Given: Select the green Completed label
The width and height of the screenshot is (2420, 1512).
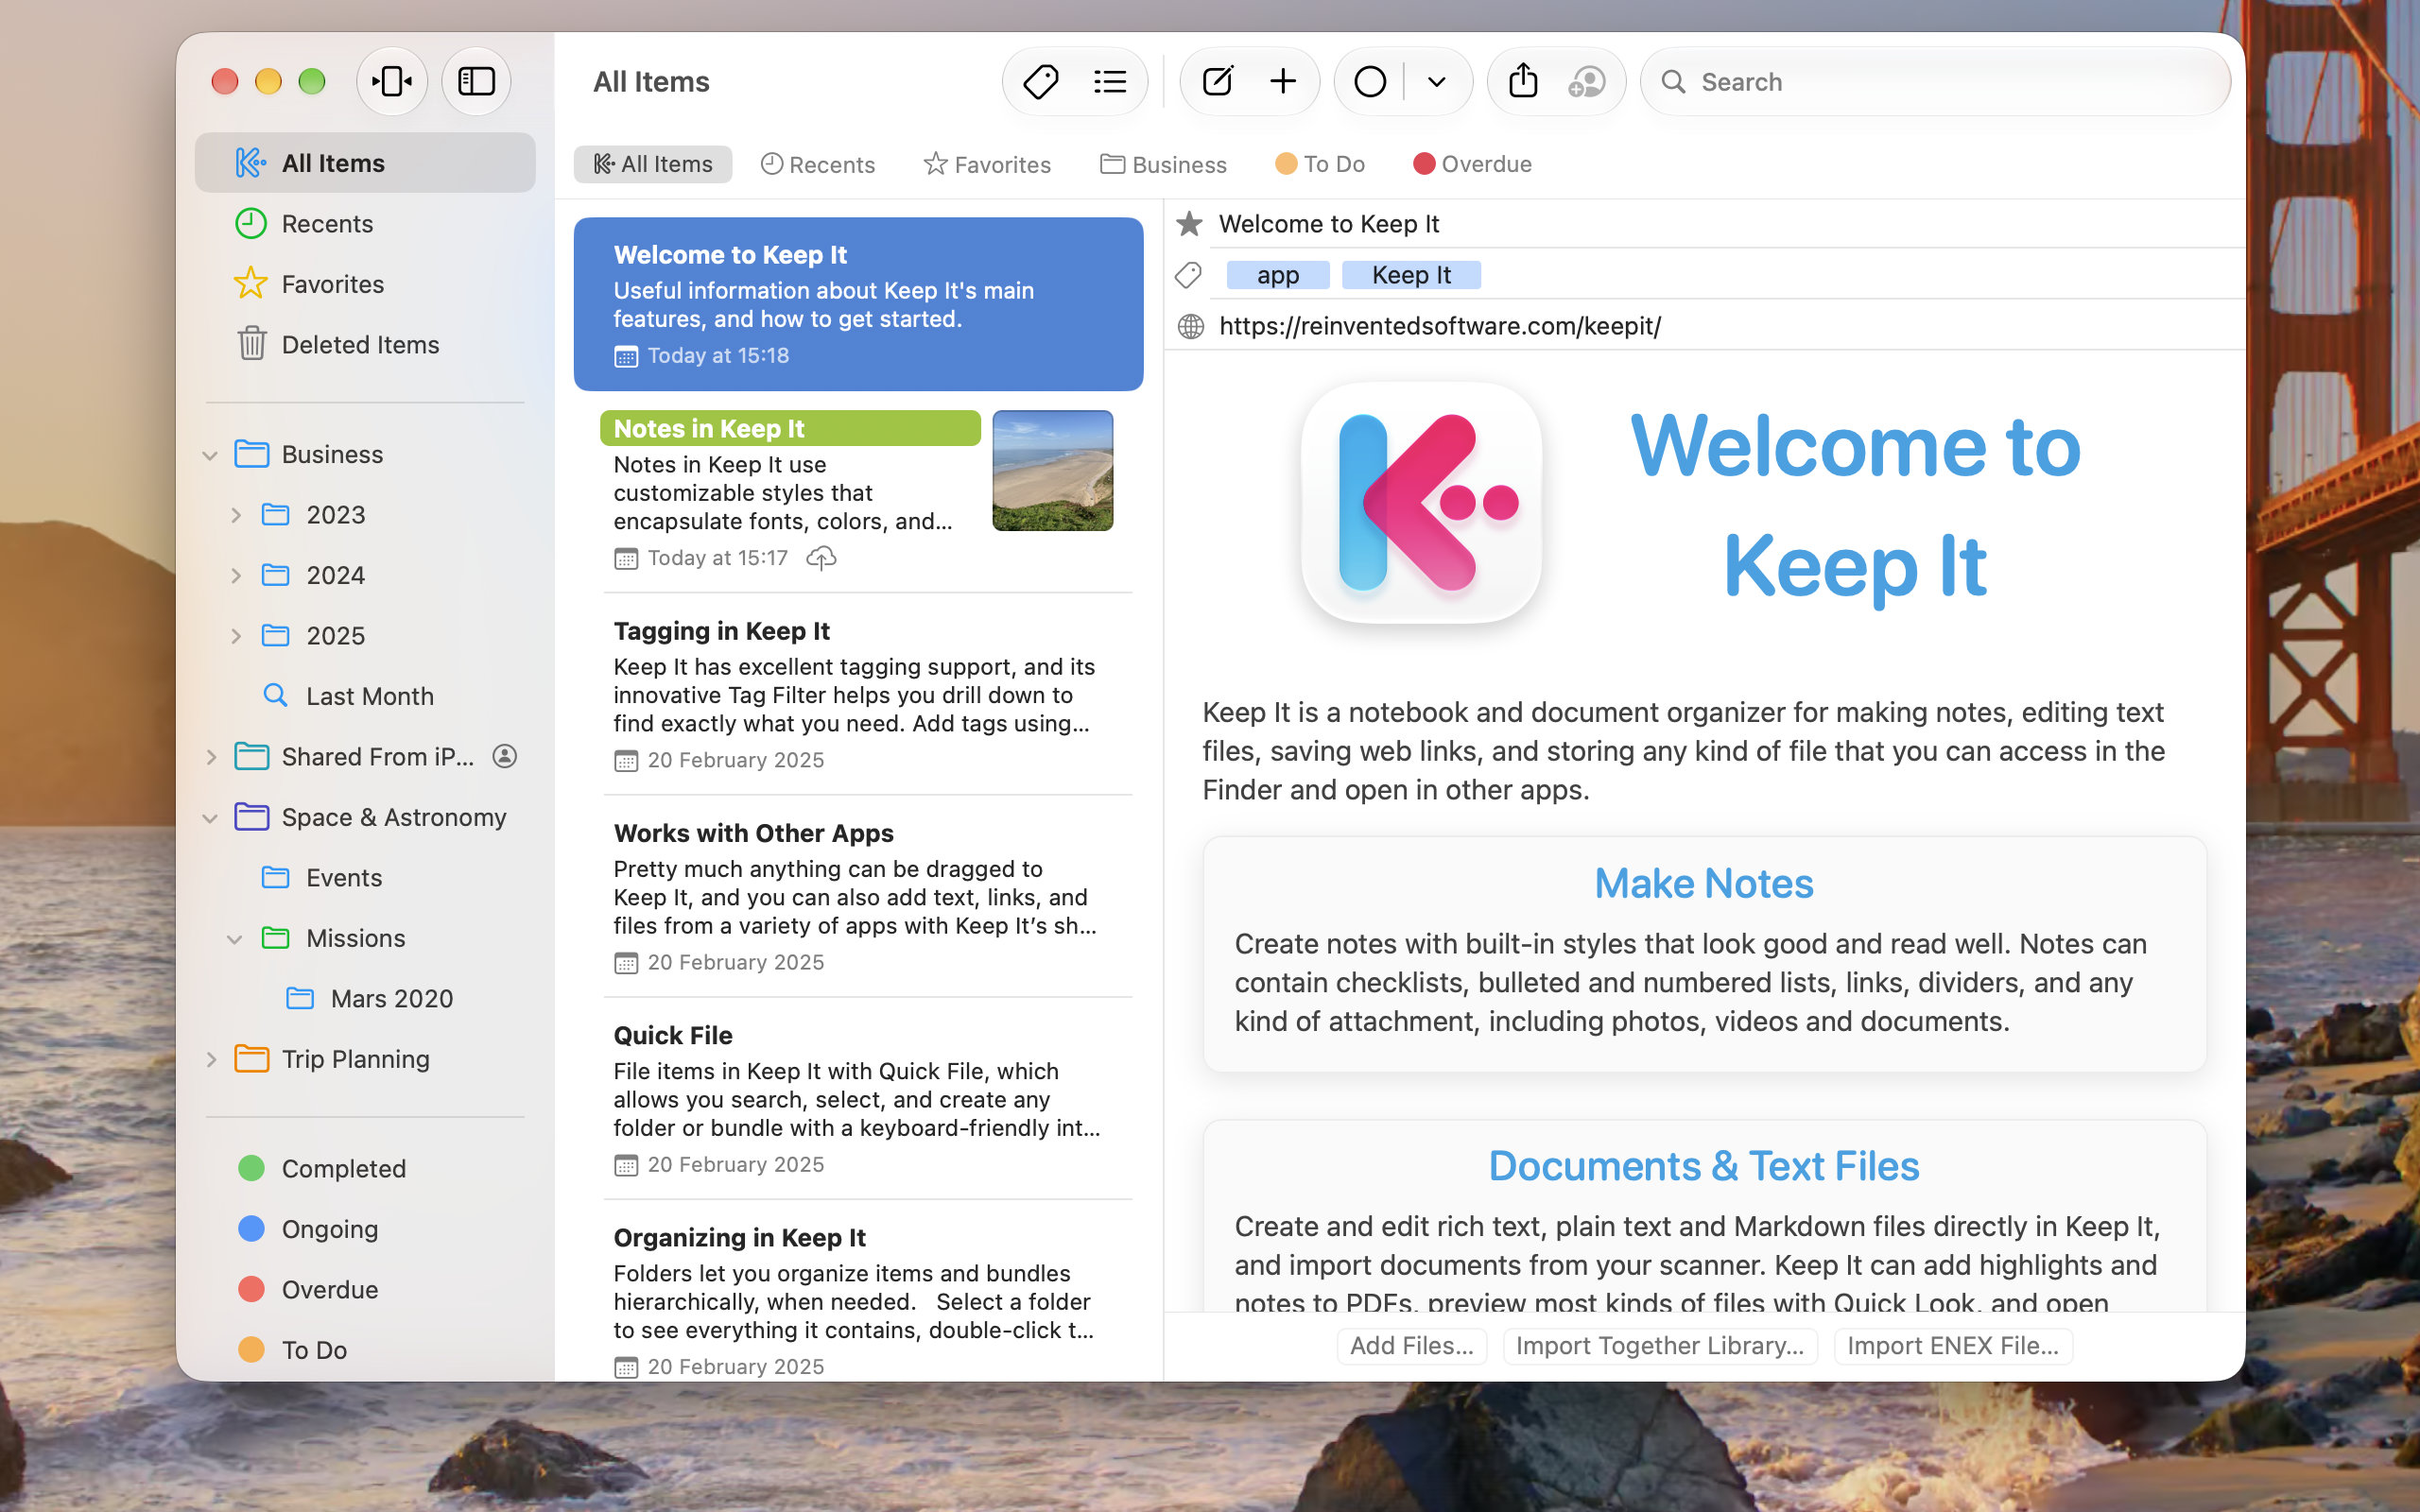Looking at the screenshot, I should point(365,1168).
